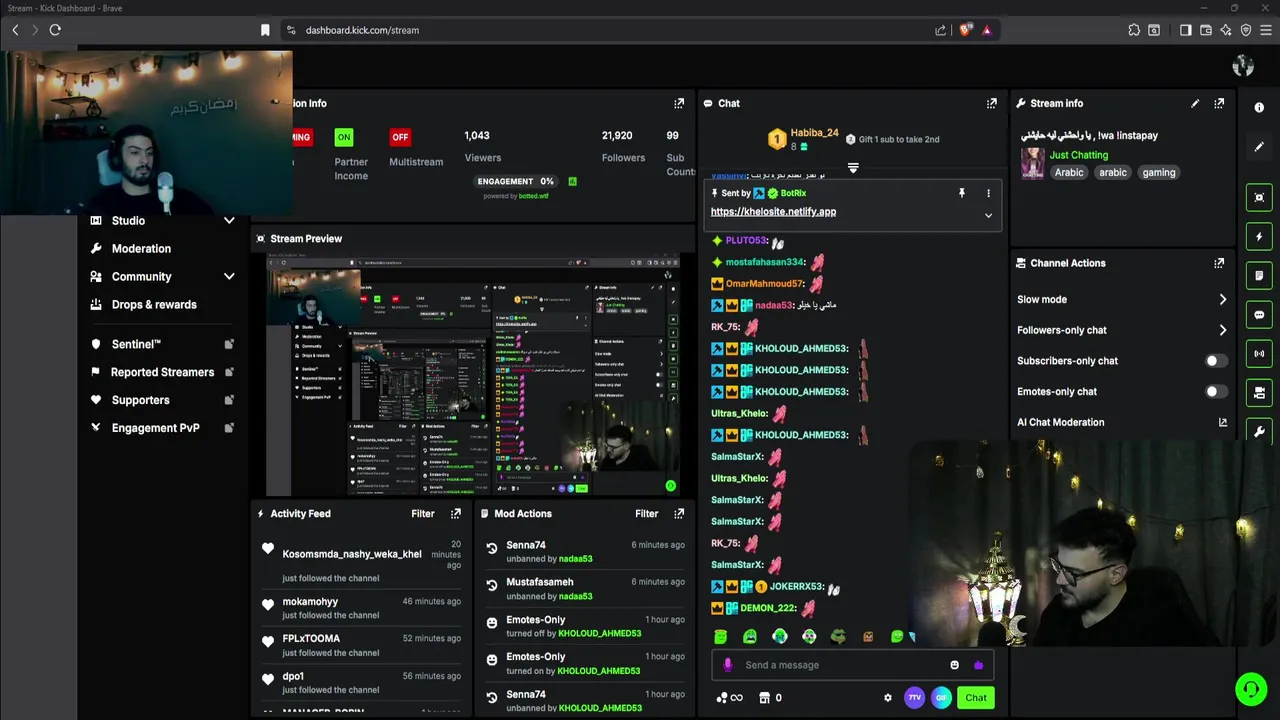This screenshot has width=1280, height=720.
Task: Click the microphone icon in the message box
Action: pos(727,665)
